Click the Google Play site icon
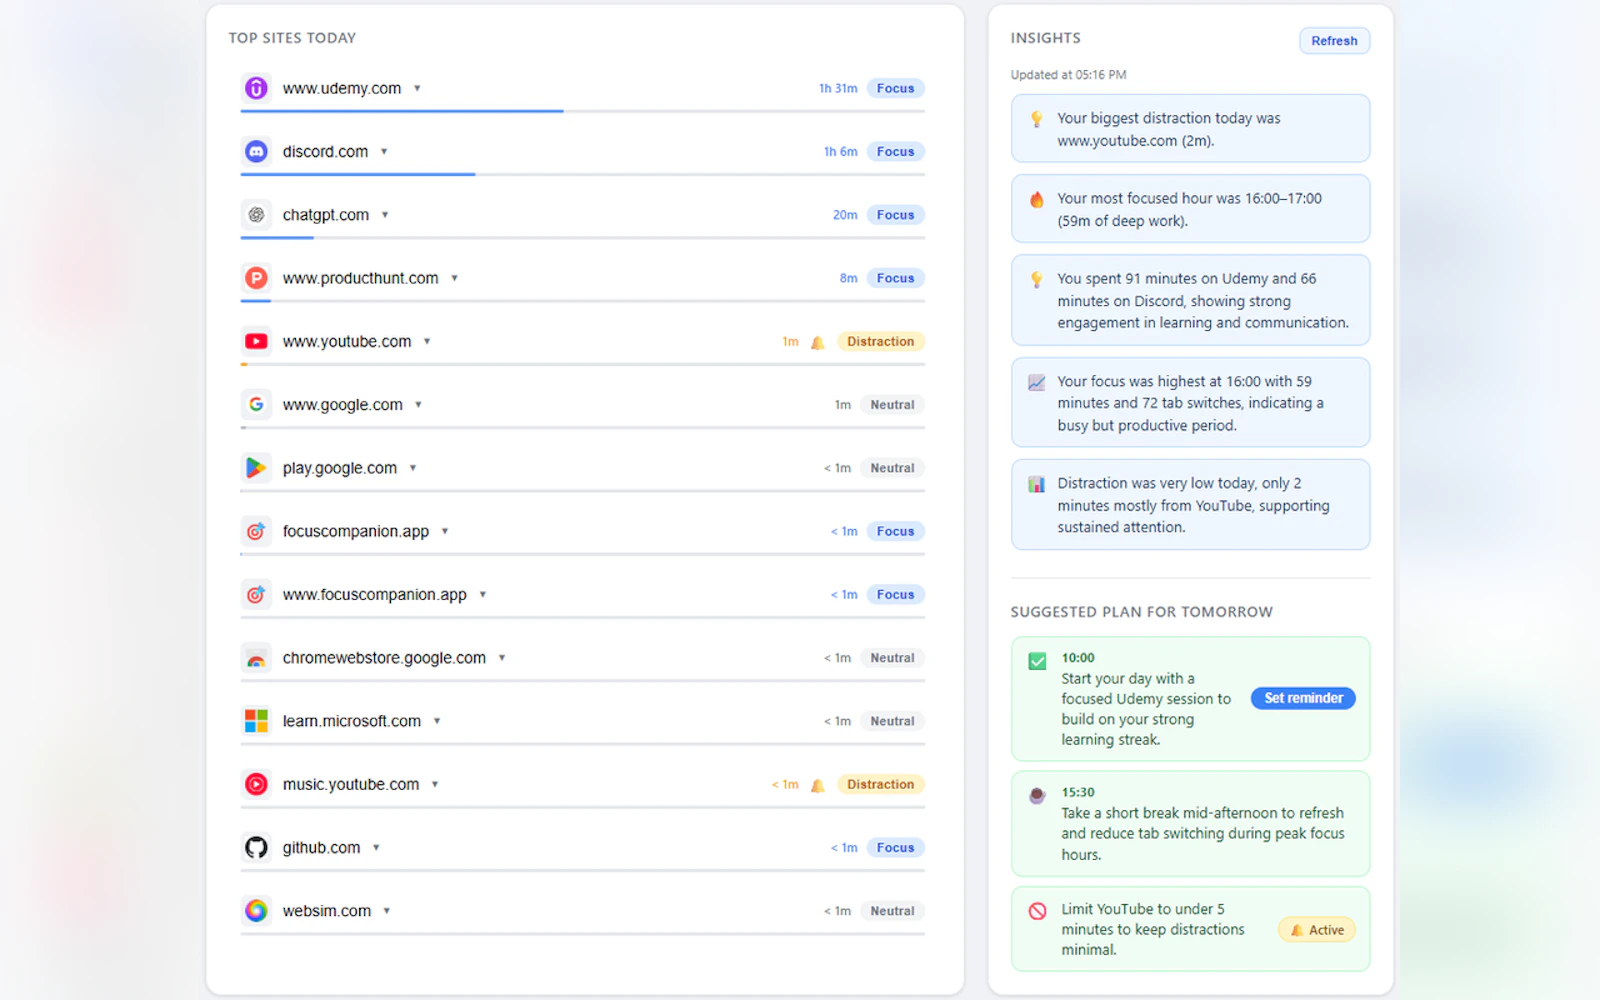This screenshot has height=1000, width=1600. click(x=256, y=467)
